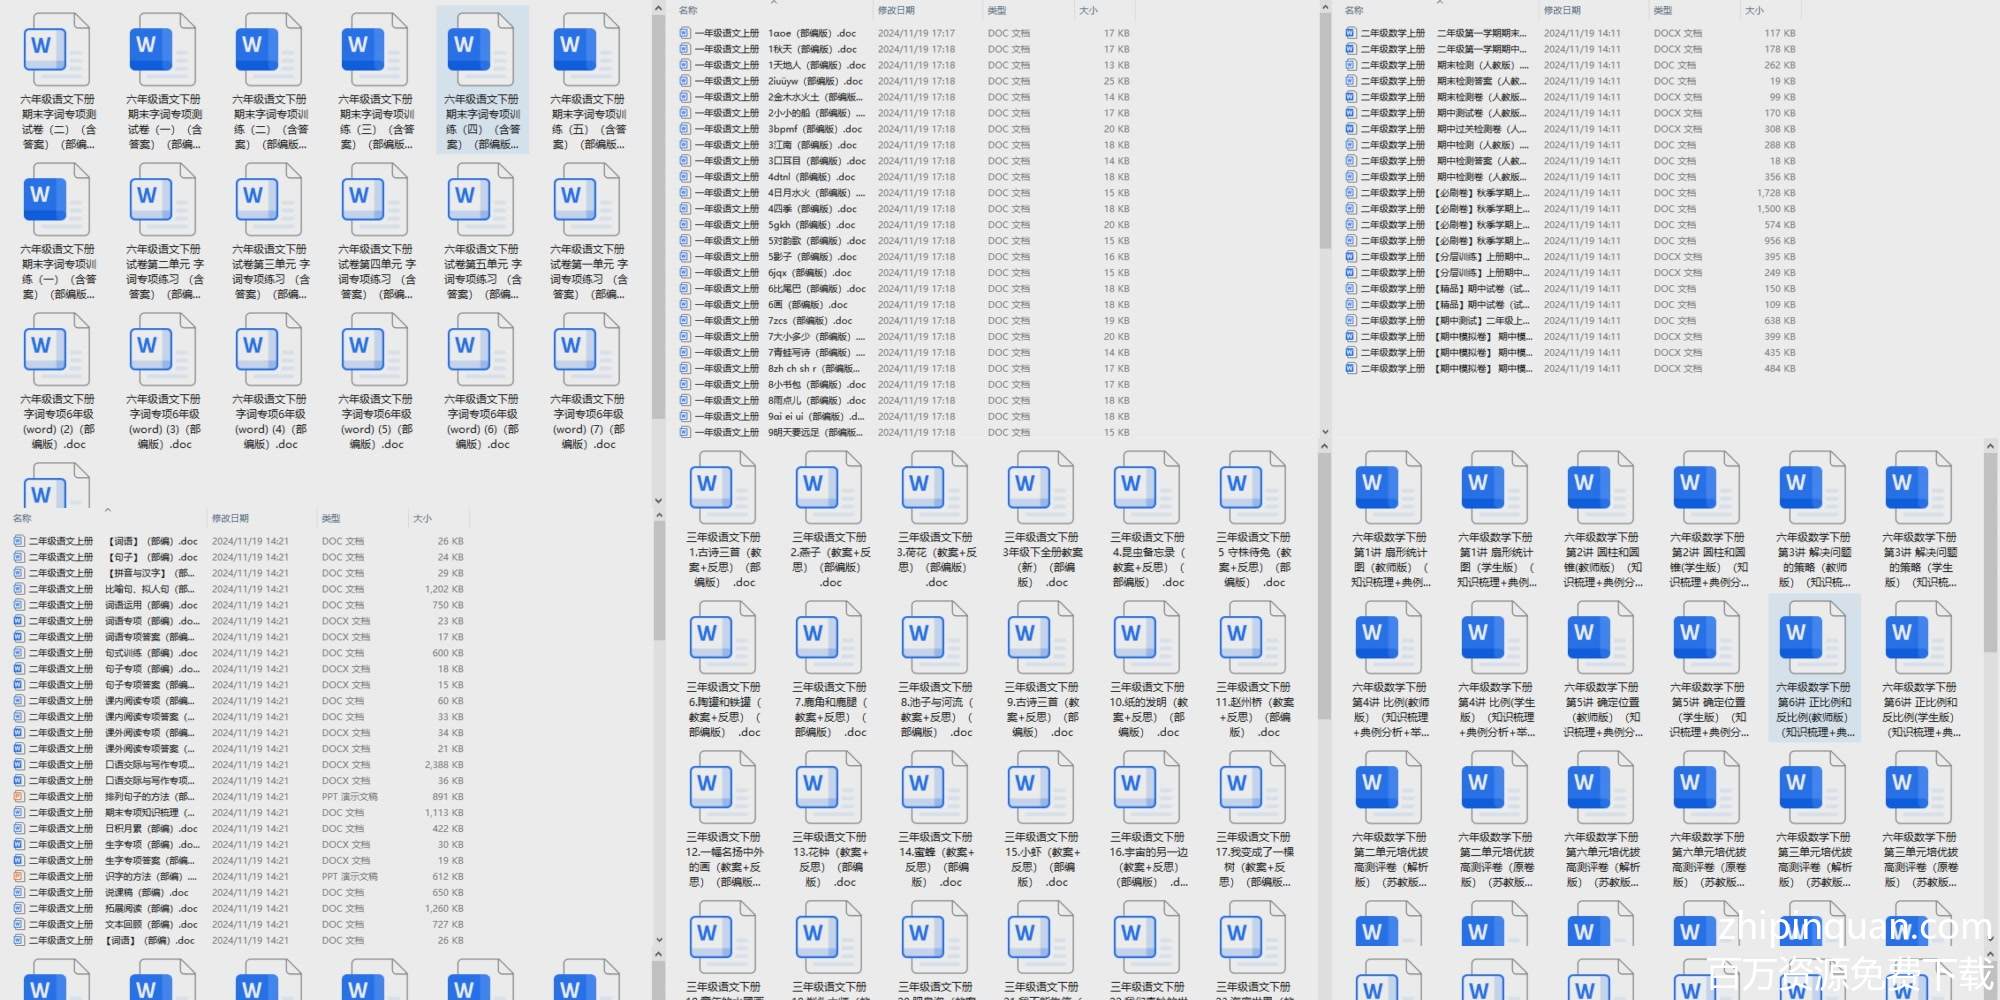The width and height of the screenshot is (2000, 1000).
Task: Sort 二年级数学上册 list by 类型 column
Action: point(1663,11)
